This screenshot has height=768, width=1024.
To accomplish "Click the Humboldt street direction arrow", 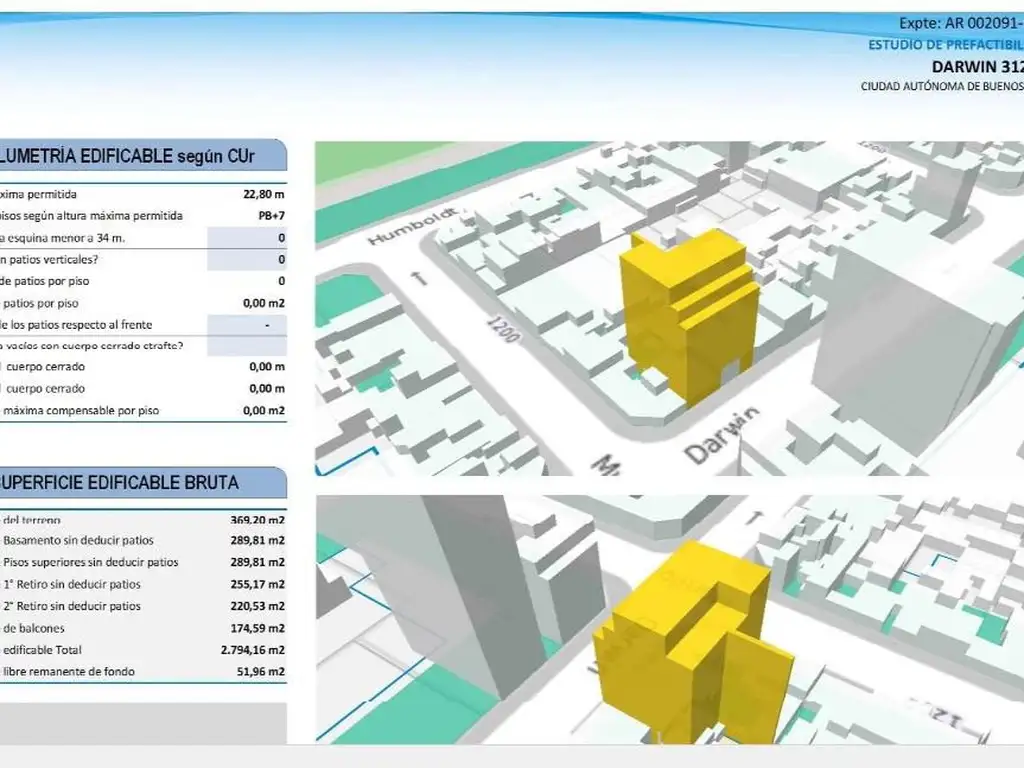I will click(x=421, y=279).
